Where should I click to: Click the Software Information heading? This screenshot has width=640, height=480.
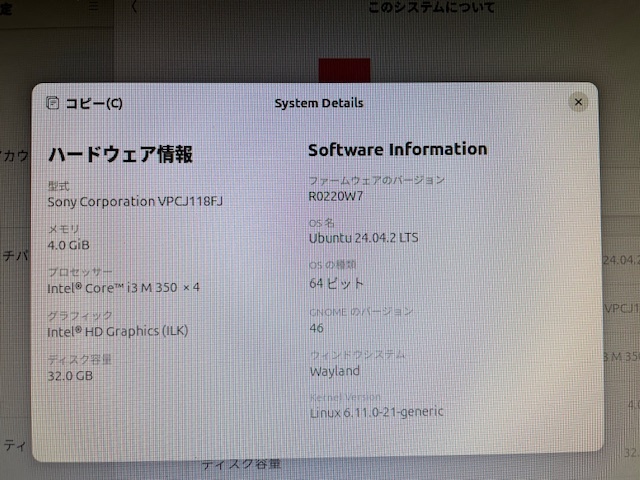point(398,149)
